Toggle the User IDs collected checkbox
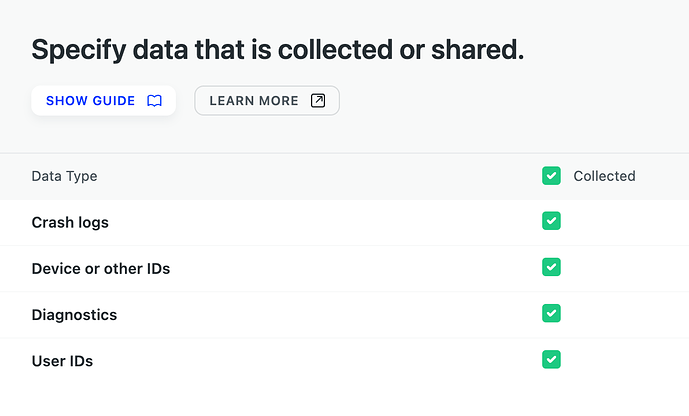 (551, 359)
